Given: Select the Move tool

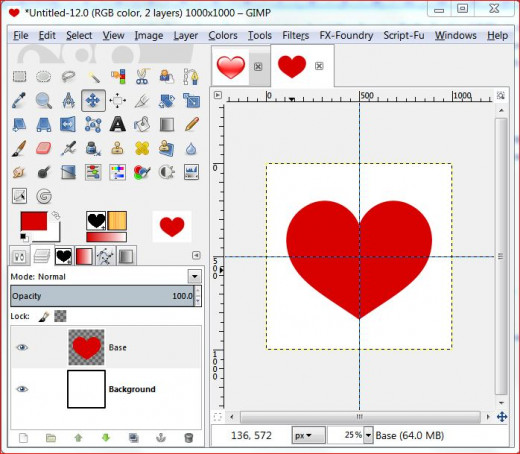Looking at the screenshot, I should (93, 100).
